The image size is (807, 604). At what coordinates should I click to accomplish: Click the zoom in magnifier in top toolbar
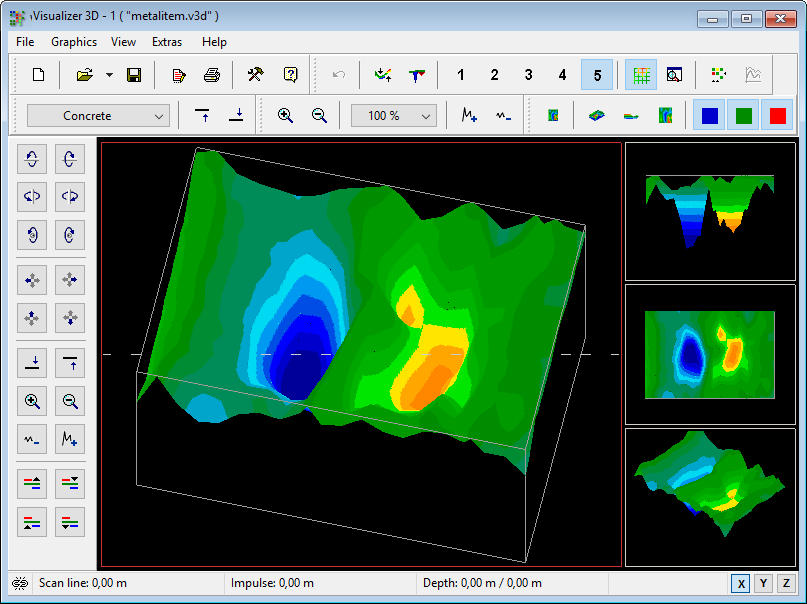285,116
